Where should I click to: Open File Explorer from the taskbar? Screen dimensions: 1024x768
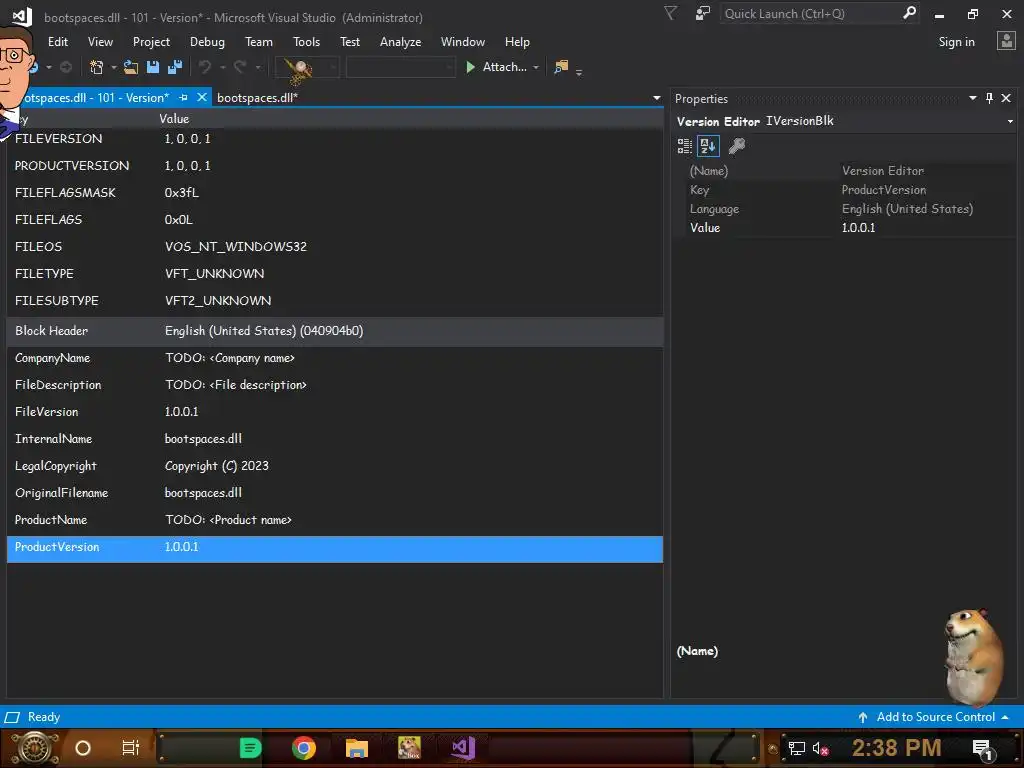pyautogui.click(x=357, y=748)
